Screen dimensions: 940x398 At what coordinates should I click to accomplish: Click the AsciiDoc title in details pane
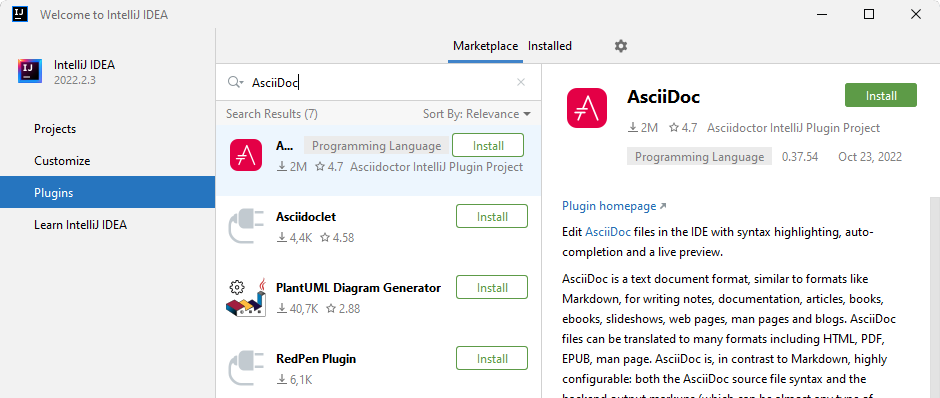click(664, 97)
